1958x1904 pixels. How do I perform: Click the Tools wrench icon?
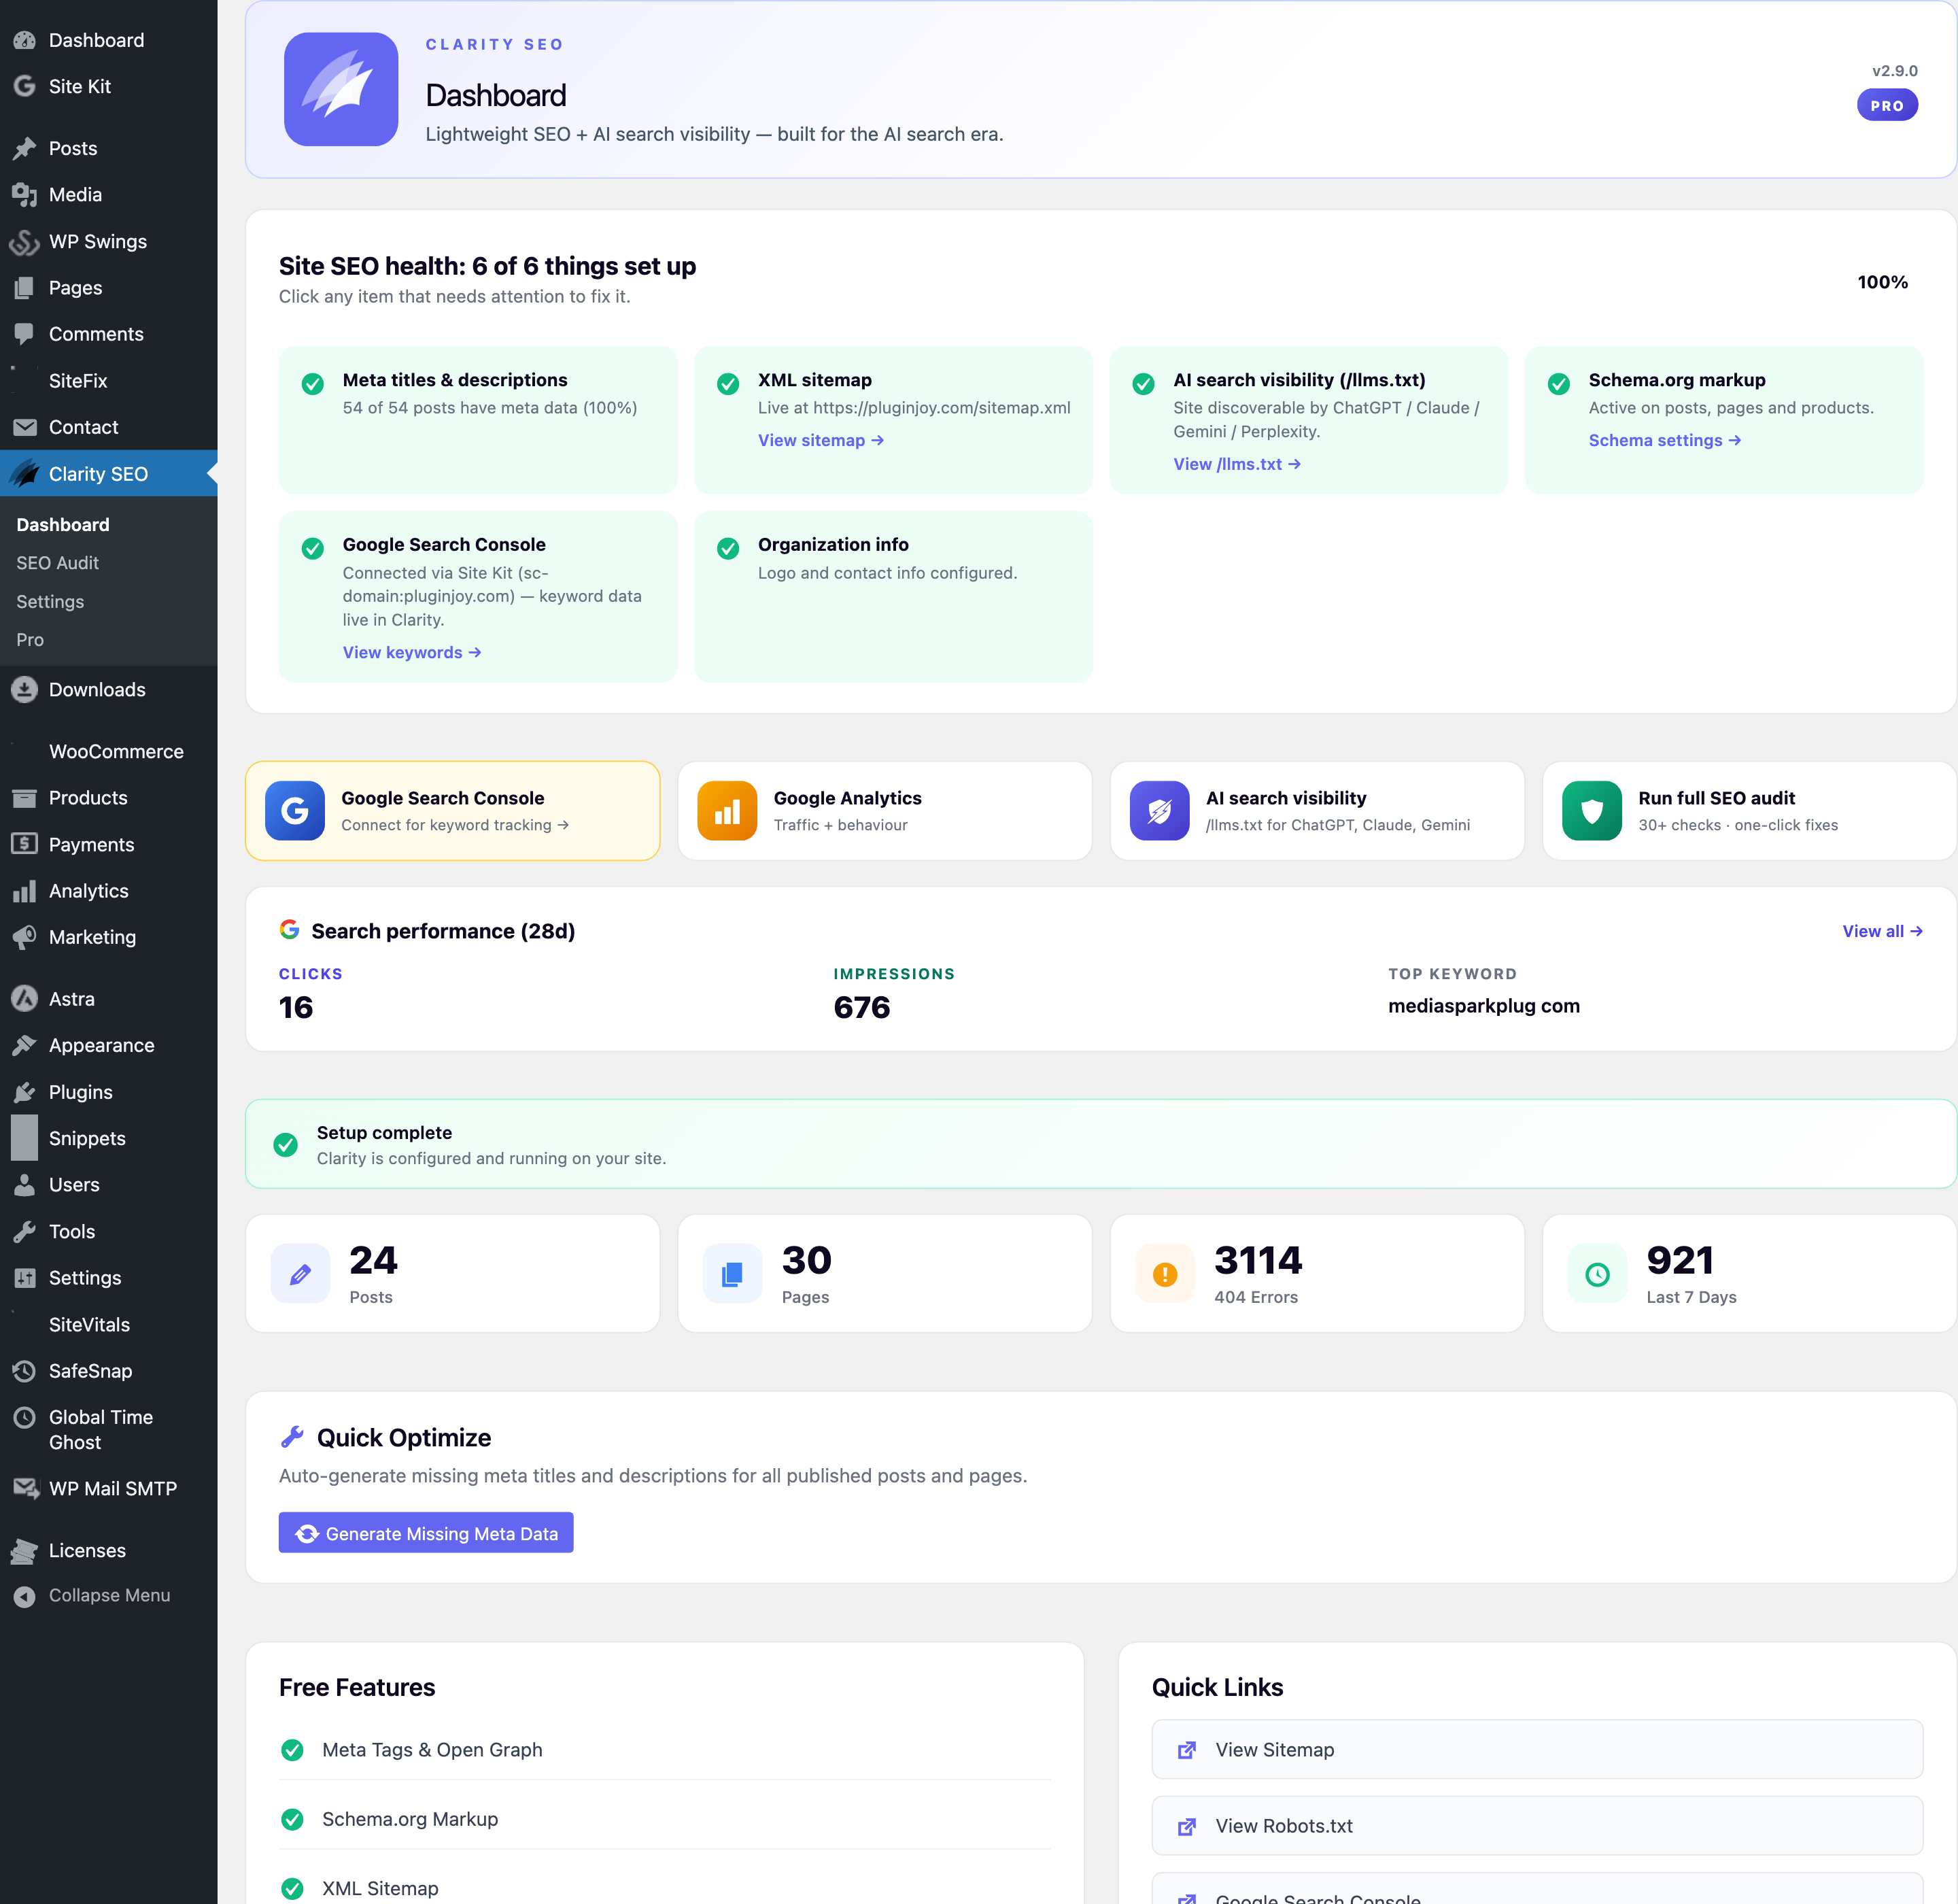point(25,1232)
